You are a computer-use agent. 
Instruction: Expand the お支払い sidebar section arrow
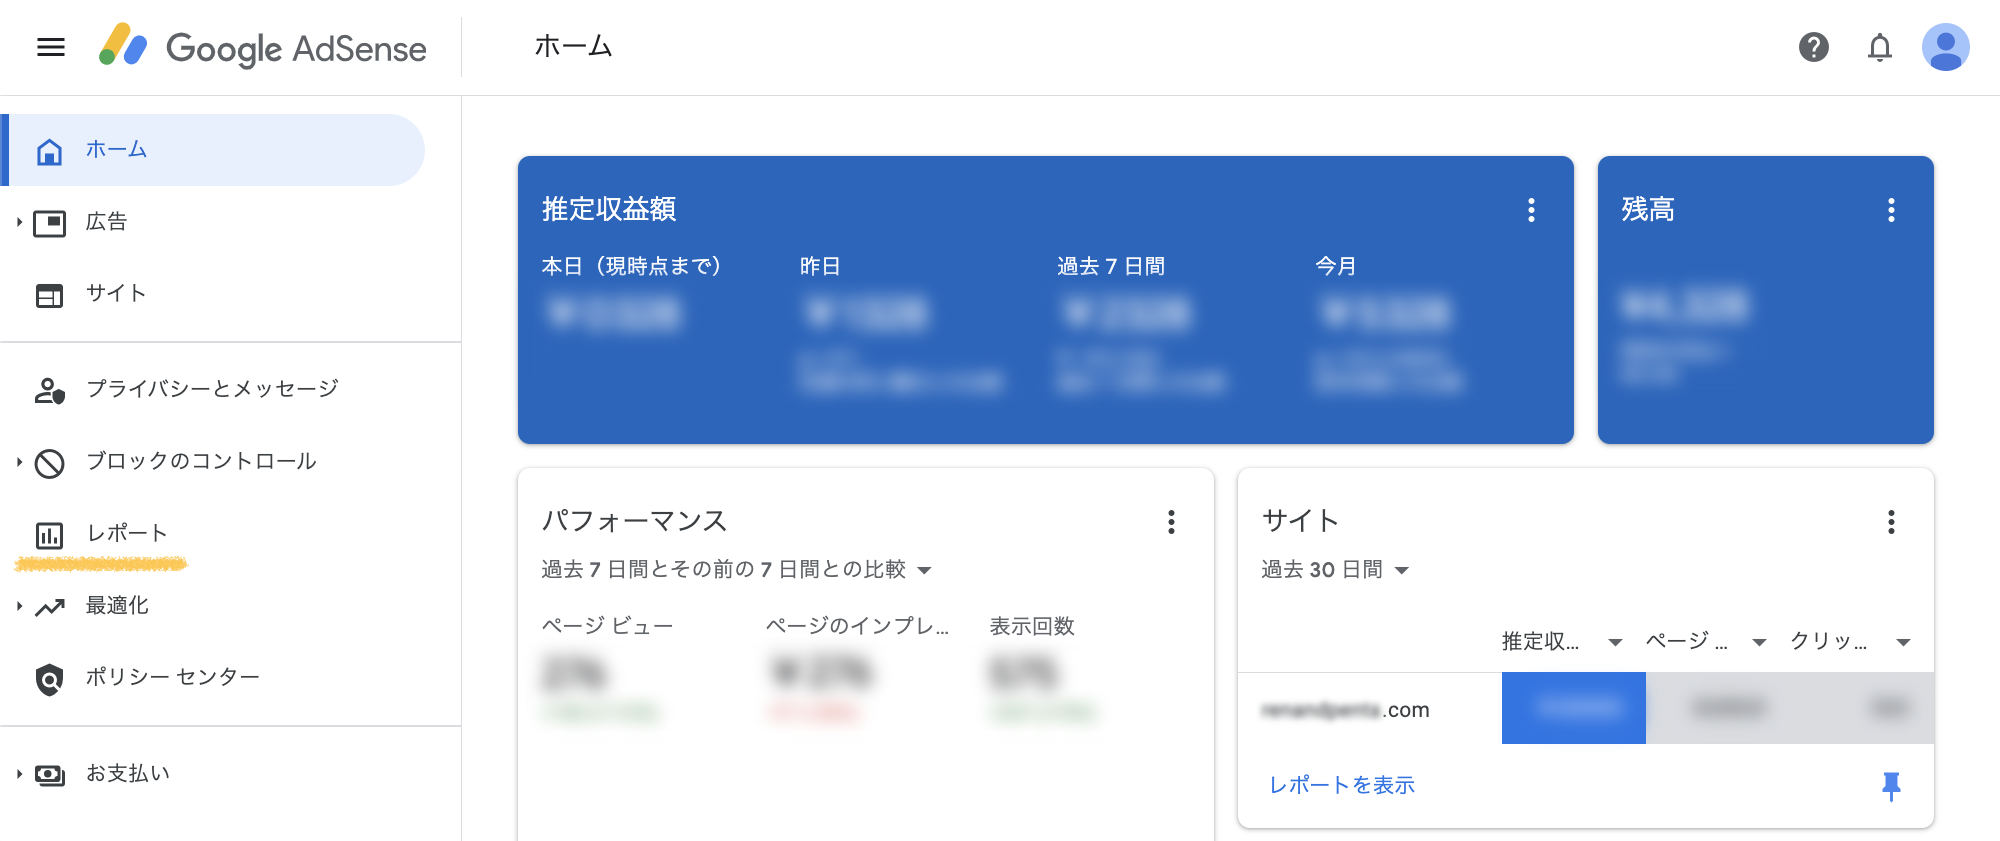(x=19, y=774)
